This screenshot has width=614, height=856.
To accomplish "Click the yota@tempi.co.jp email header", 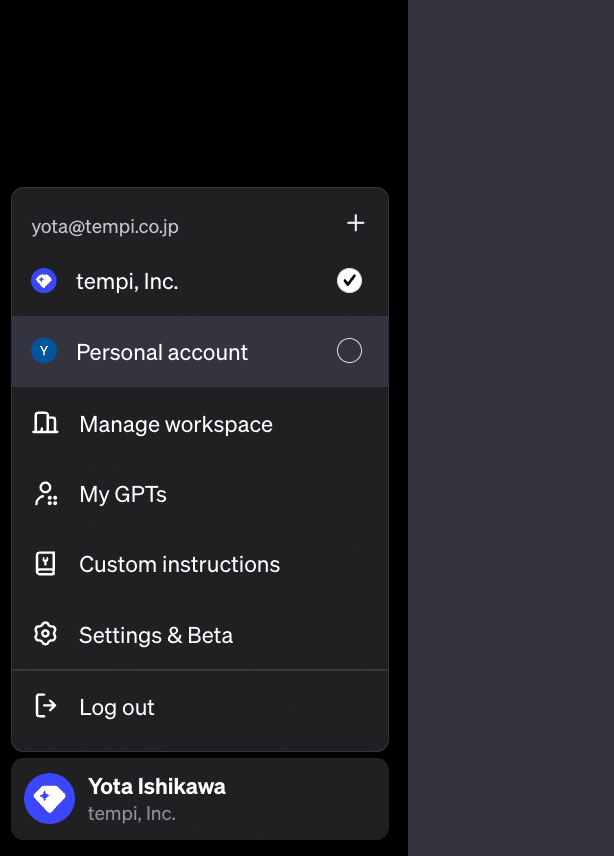I will [105, 227].
